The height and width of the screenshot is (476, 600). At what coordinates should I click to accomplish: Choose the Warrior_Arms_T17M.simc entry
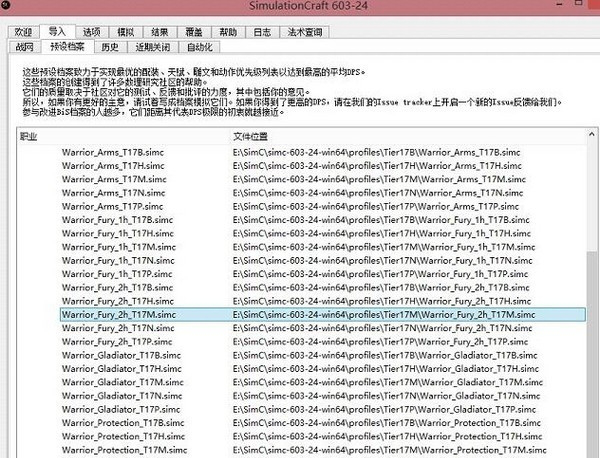coord(114,179)
